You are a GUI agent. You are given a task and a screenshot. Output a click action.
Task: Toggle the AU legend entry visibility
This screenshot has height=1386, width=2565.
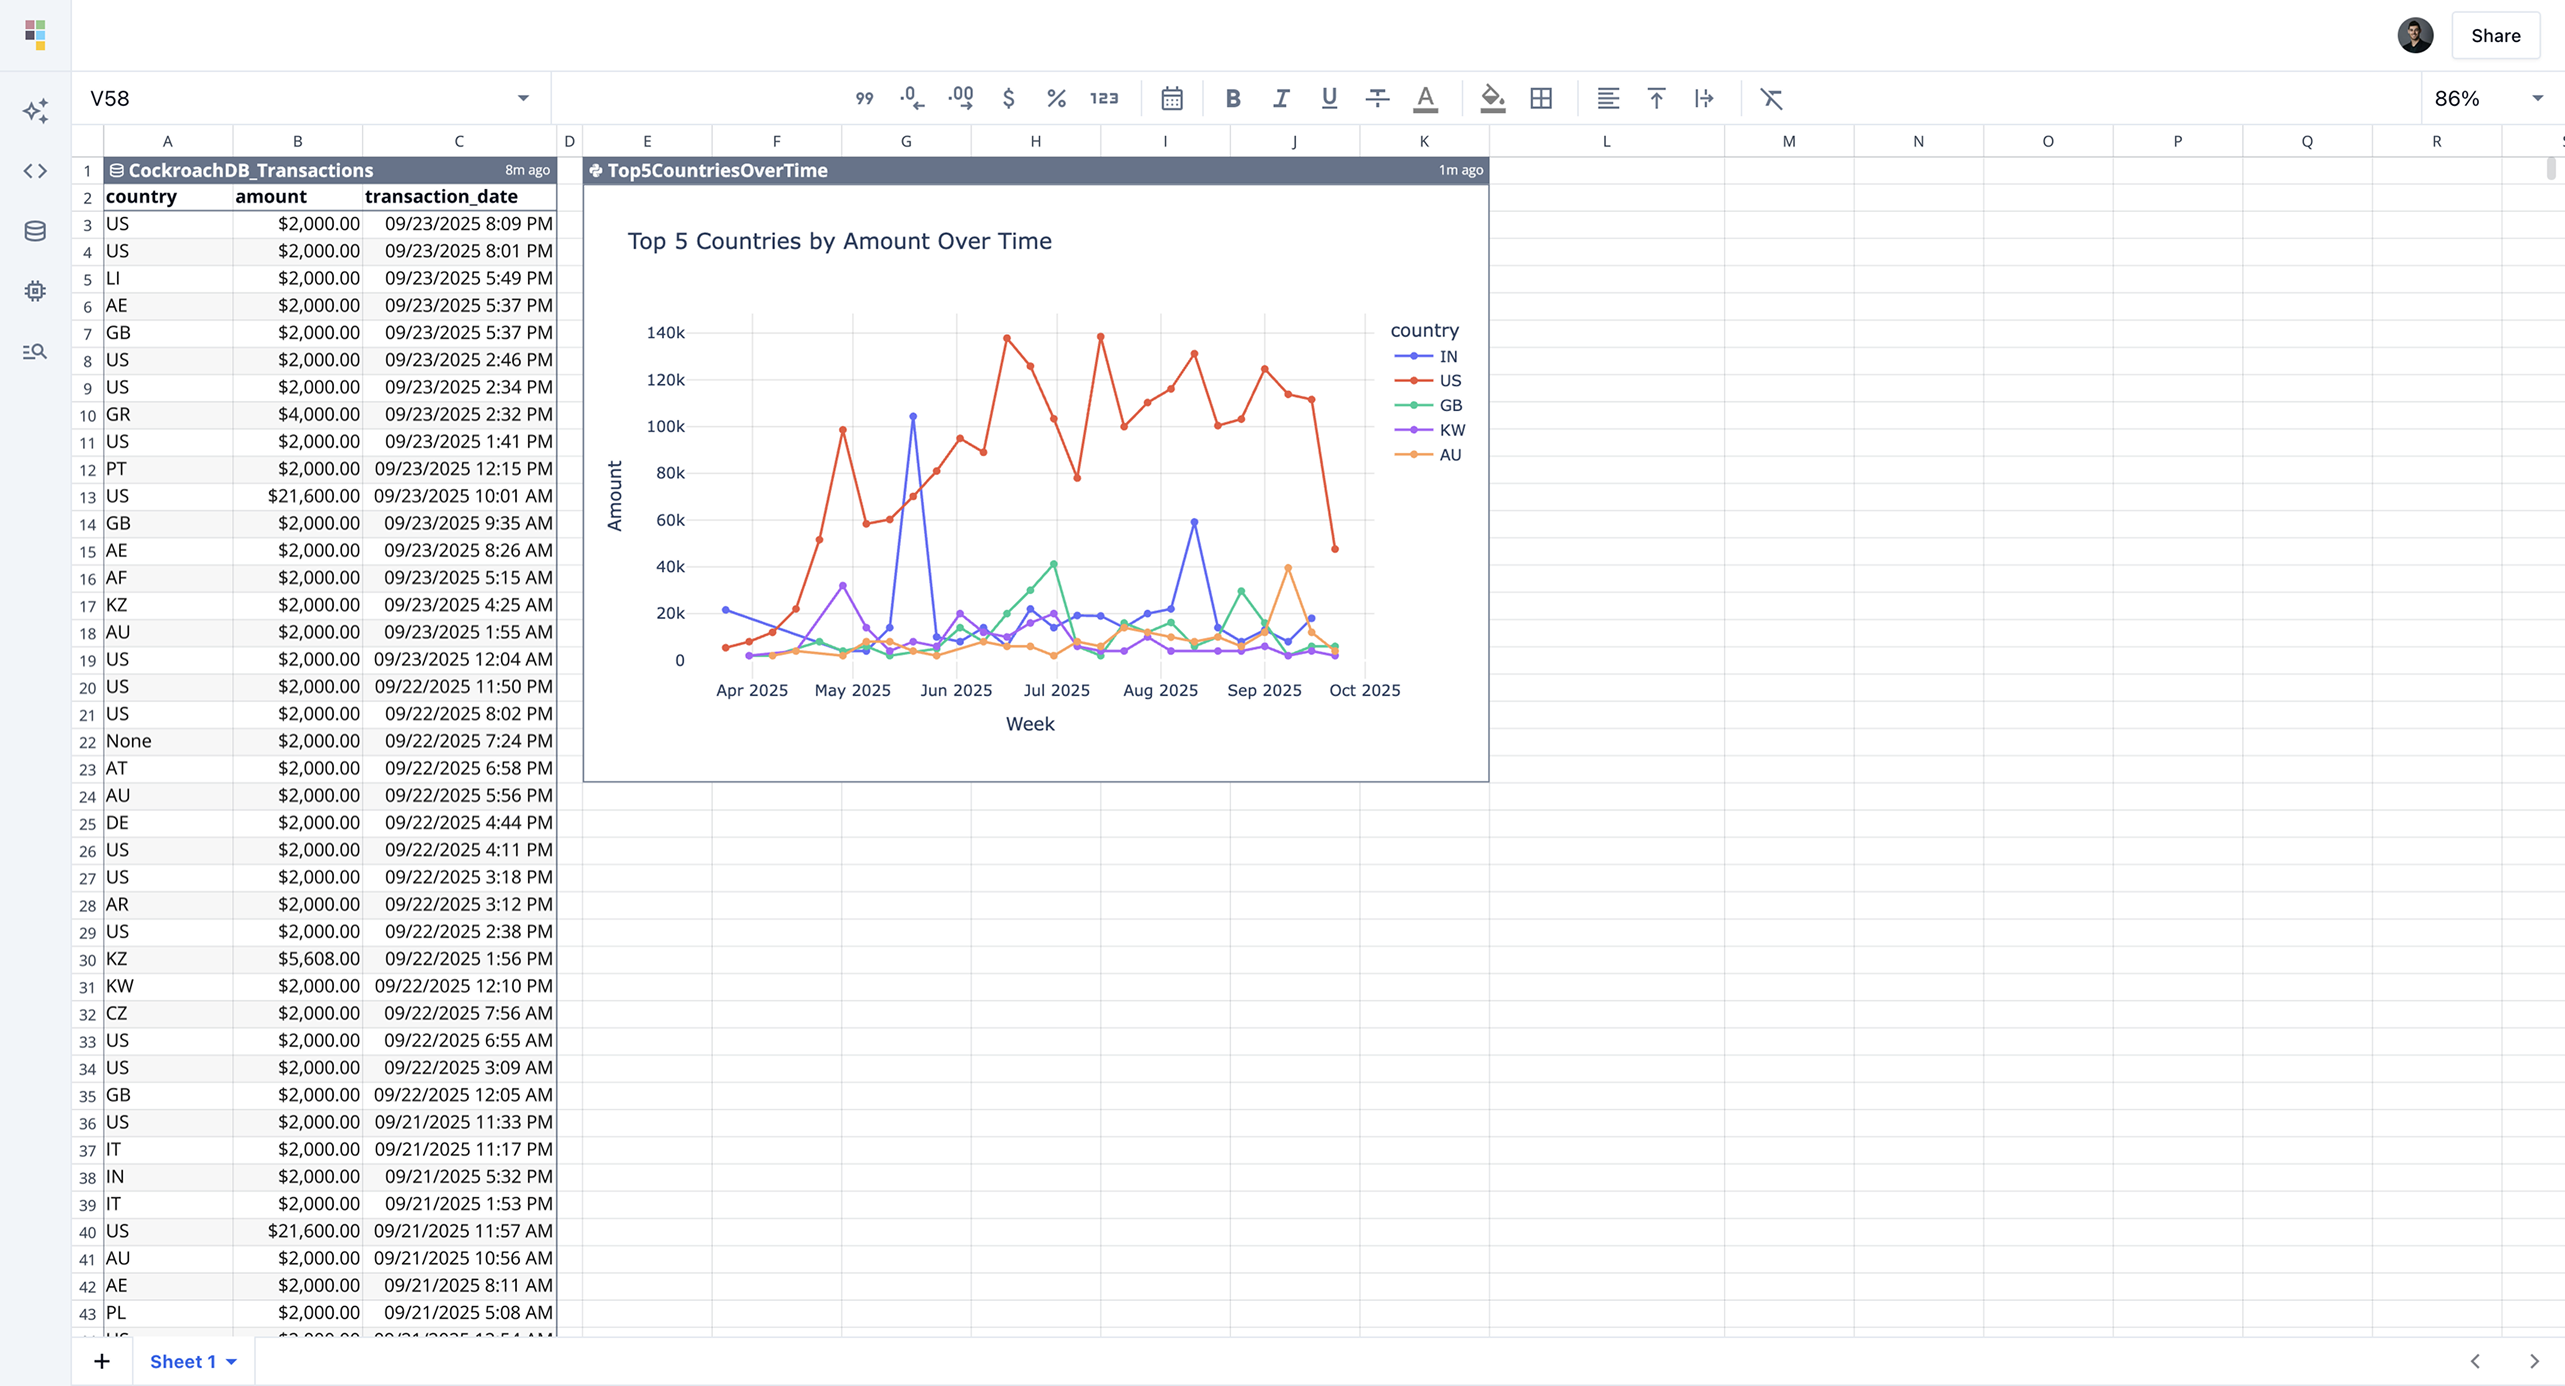[1449, 455]
